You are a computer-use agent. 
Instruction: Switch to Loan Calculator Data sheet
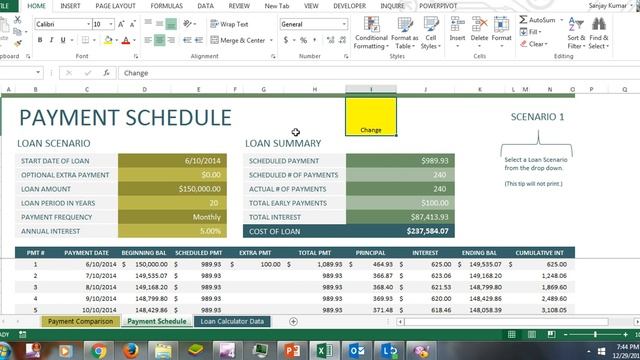(x=232, y=322)
